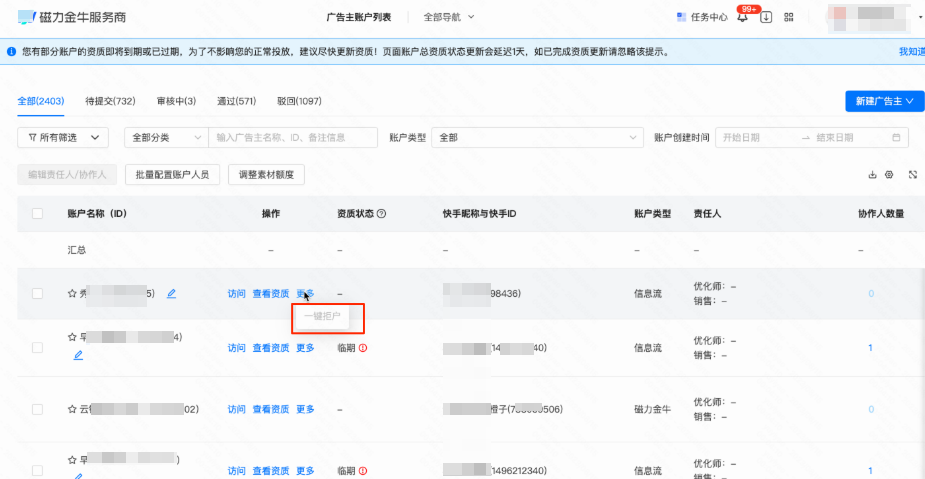This screenshot has width=925, height=479.
Task: Tick the select-all checkbox in the table header
Action: tap(37, 214)
